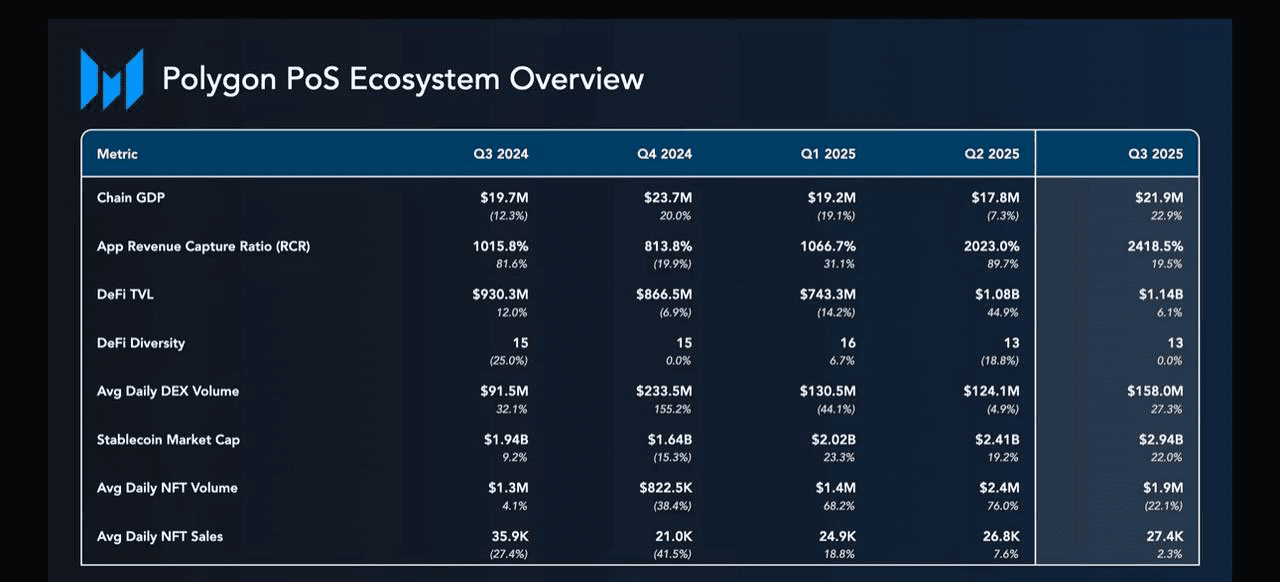This screenshot has height=582, width=1280.
Task: Click the Q2 2025 column header
Action: [991, 154]
